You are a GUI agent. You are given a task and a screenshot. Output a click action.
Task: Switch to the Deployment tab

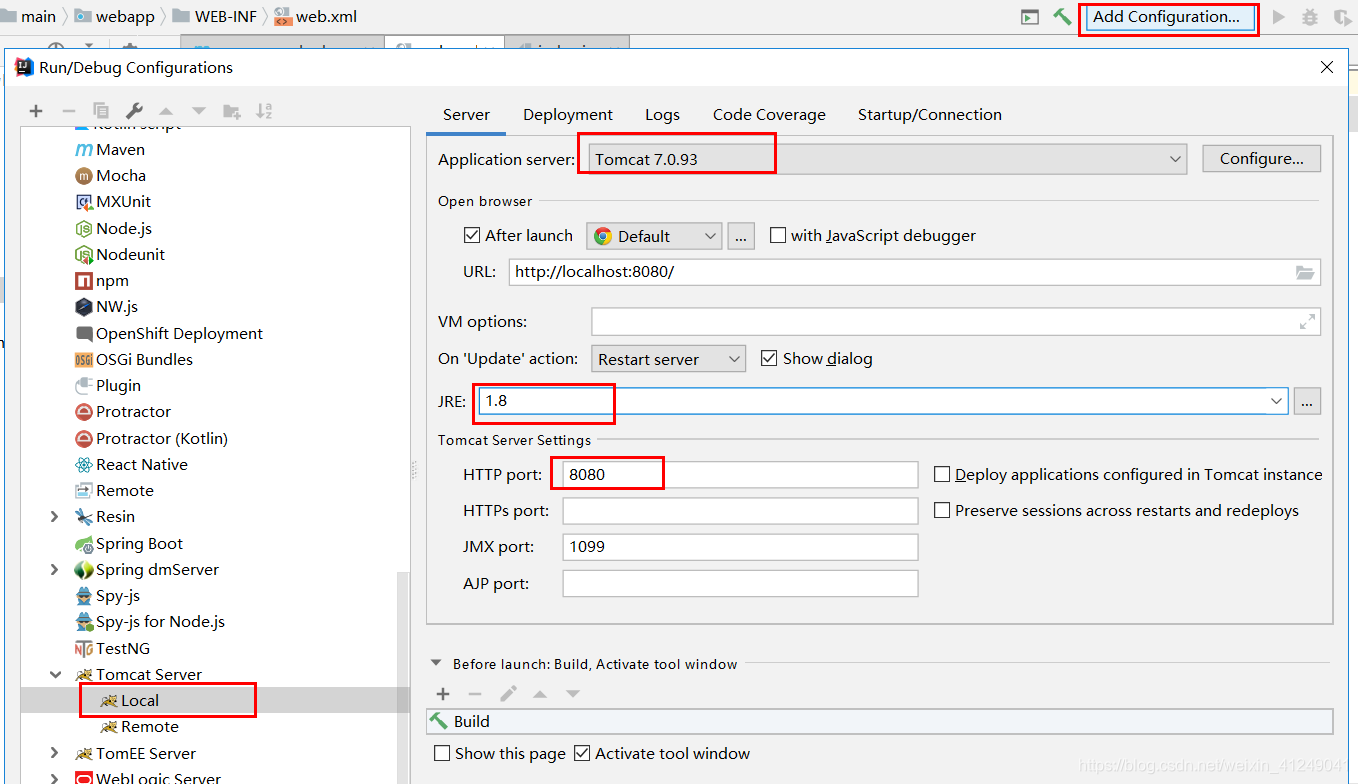click(x=568, y=114)
